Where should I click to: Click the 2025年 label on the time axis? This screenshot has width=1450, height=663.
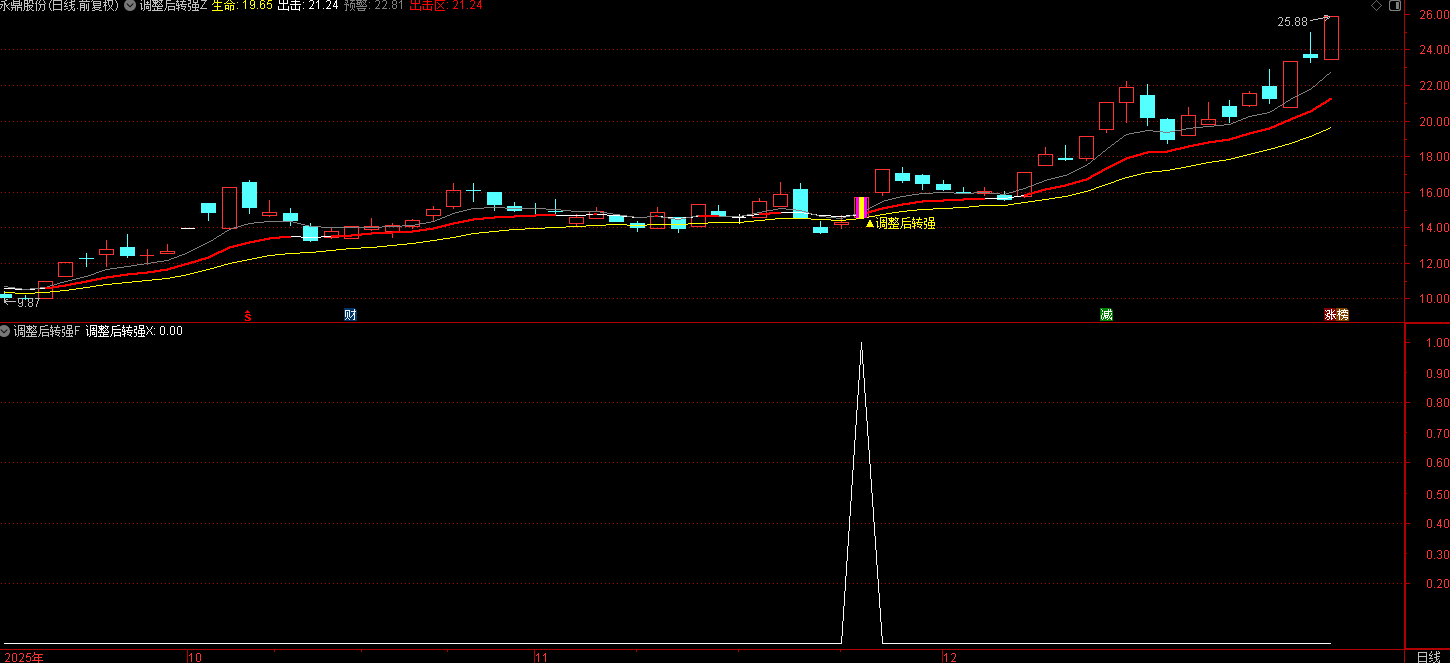pyautogui.click(x=22, y=657)
